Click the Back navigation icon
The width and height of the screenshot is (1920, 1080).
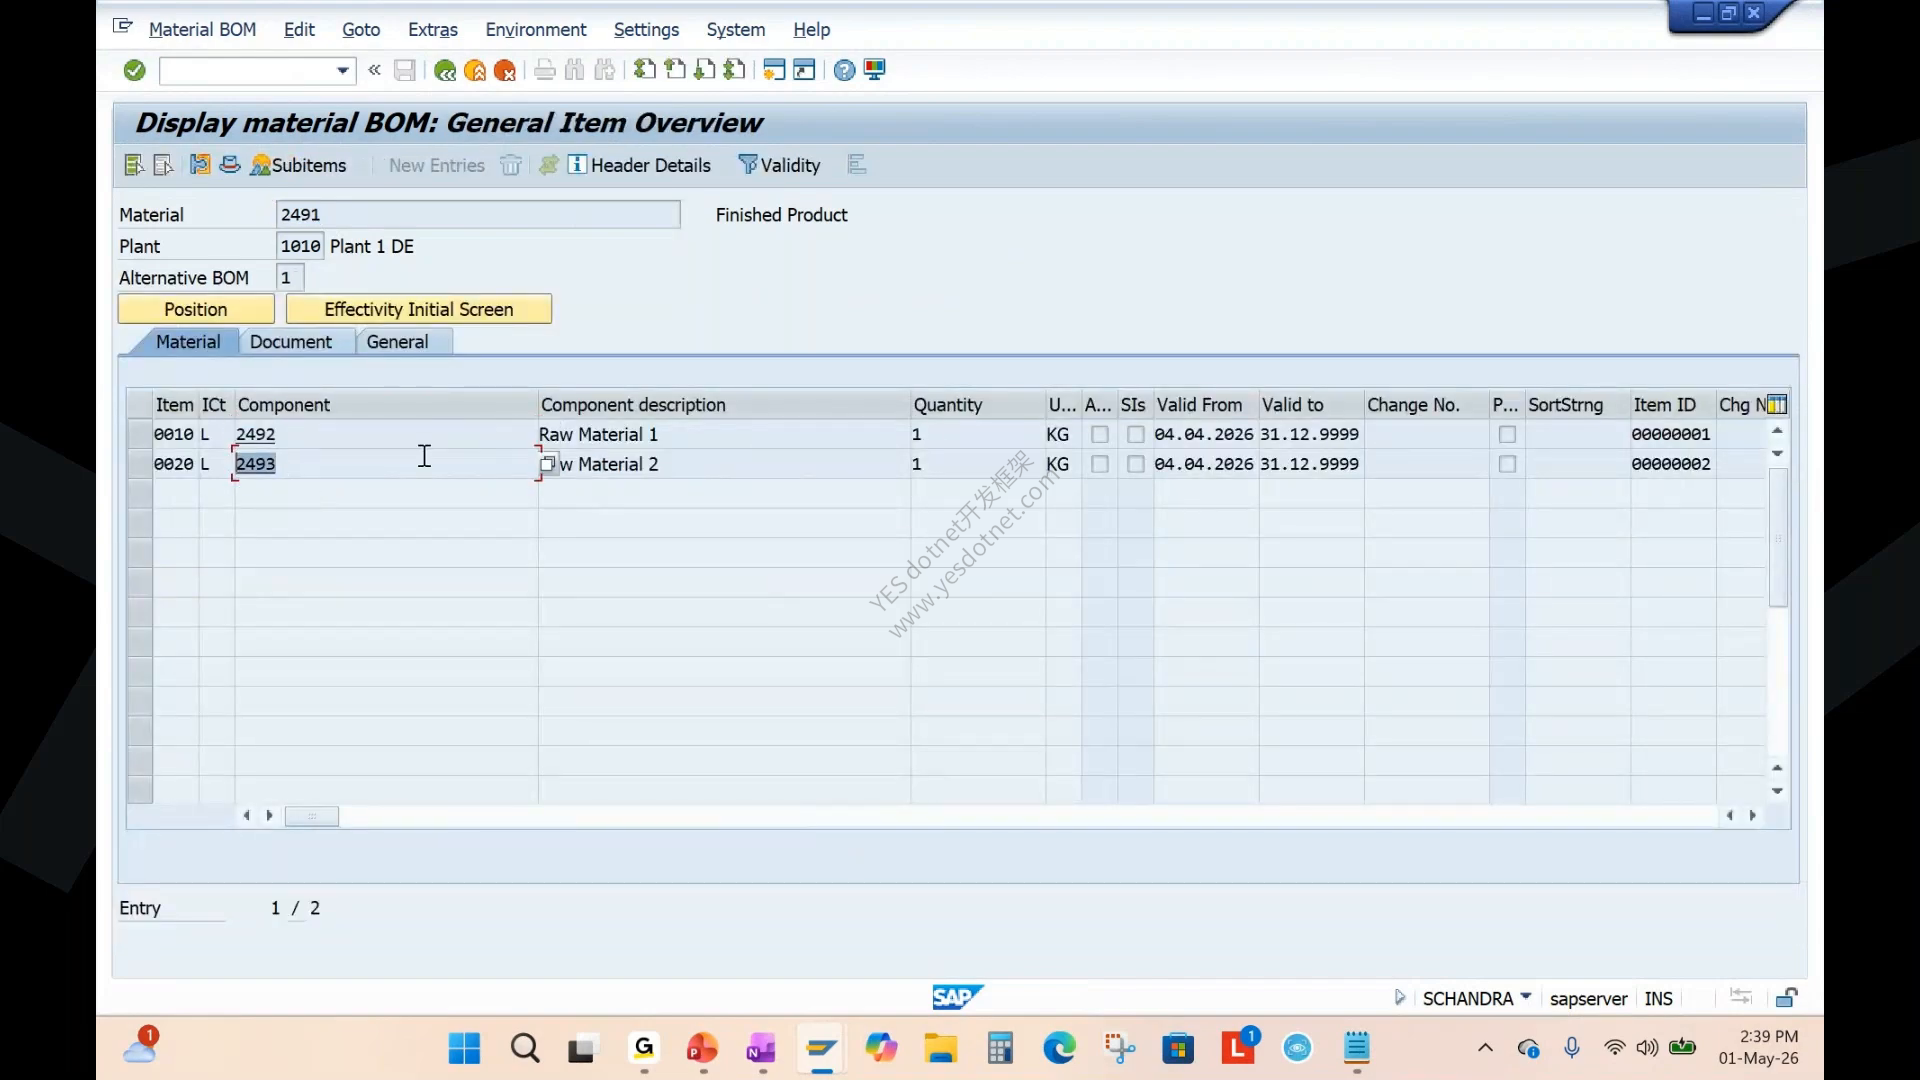(x=445, y=70)
